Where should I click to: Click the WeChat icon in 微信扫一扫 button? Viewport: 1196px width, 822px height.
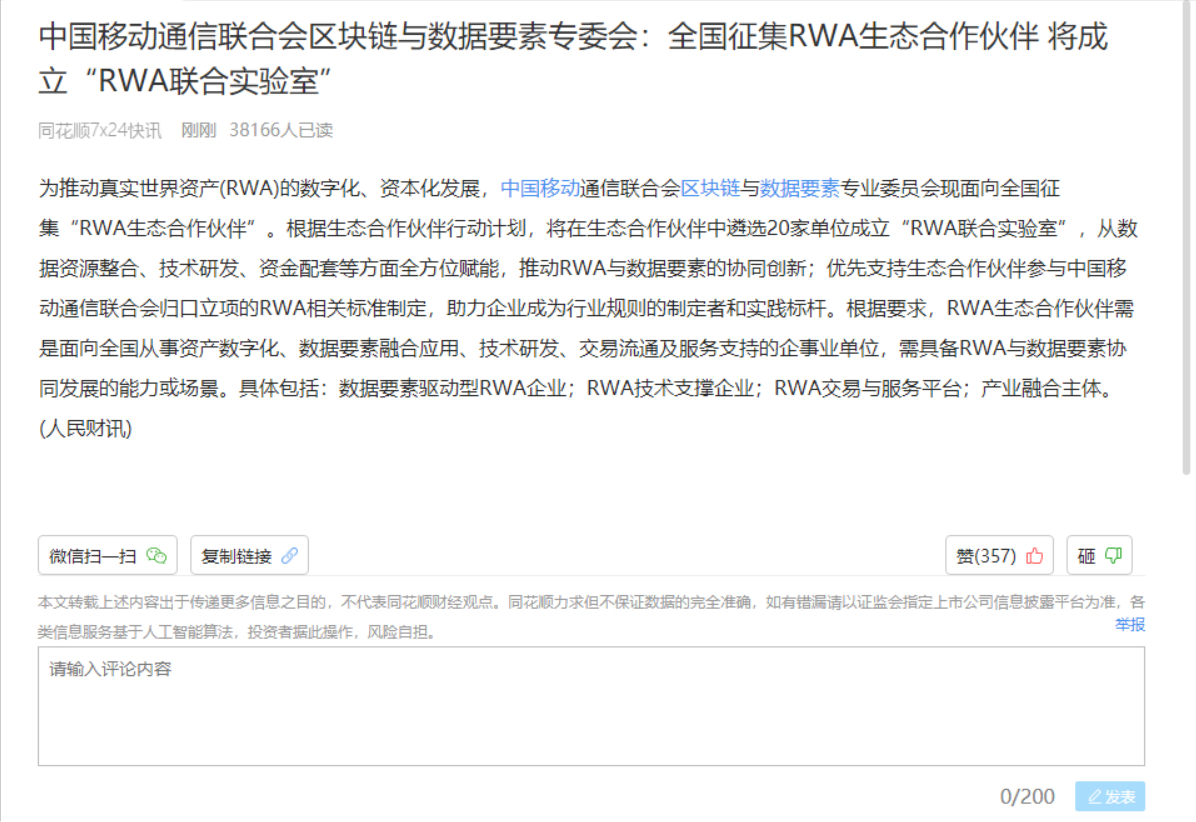pos(156,556)
